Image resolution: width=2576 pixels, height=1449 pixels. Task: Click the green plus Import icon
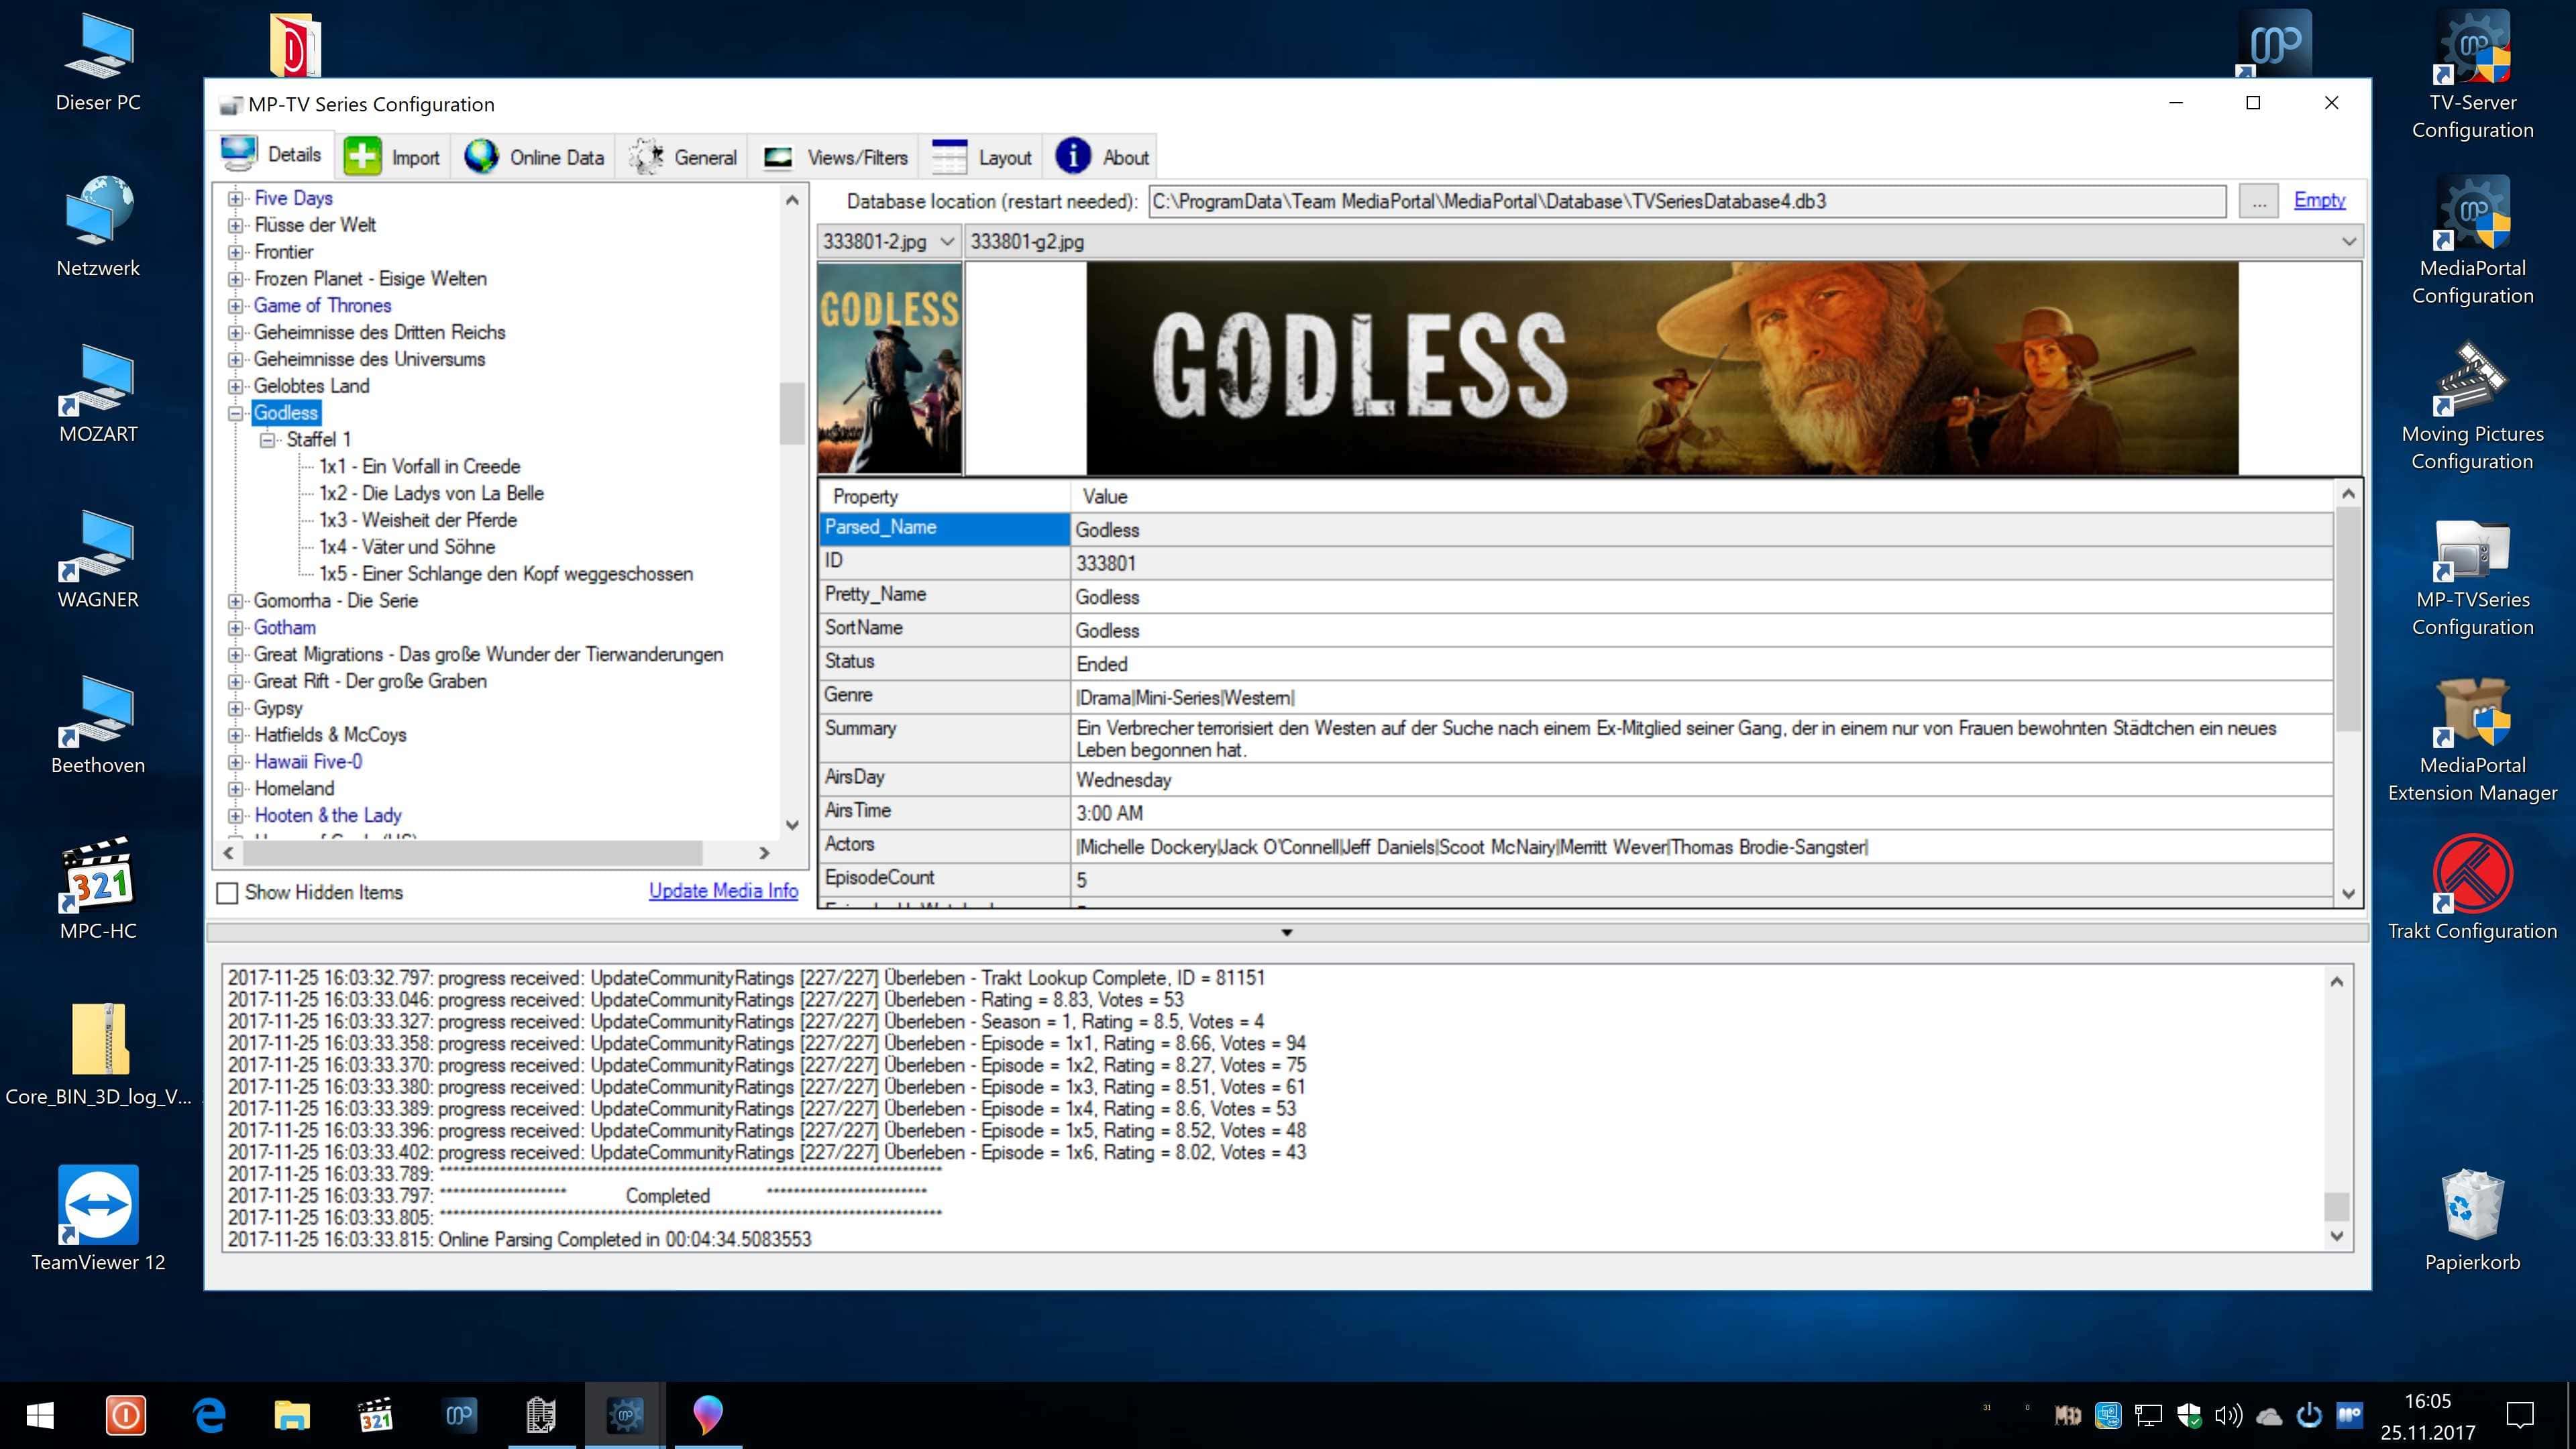(362, 157)
